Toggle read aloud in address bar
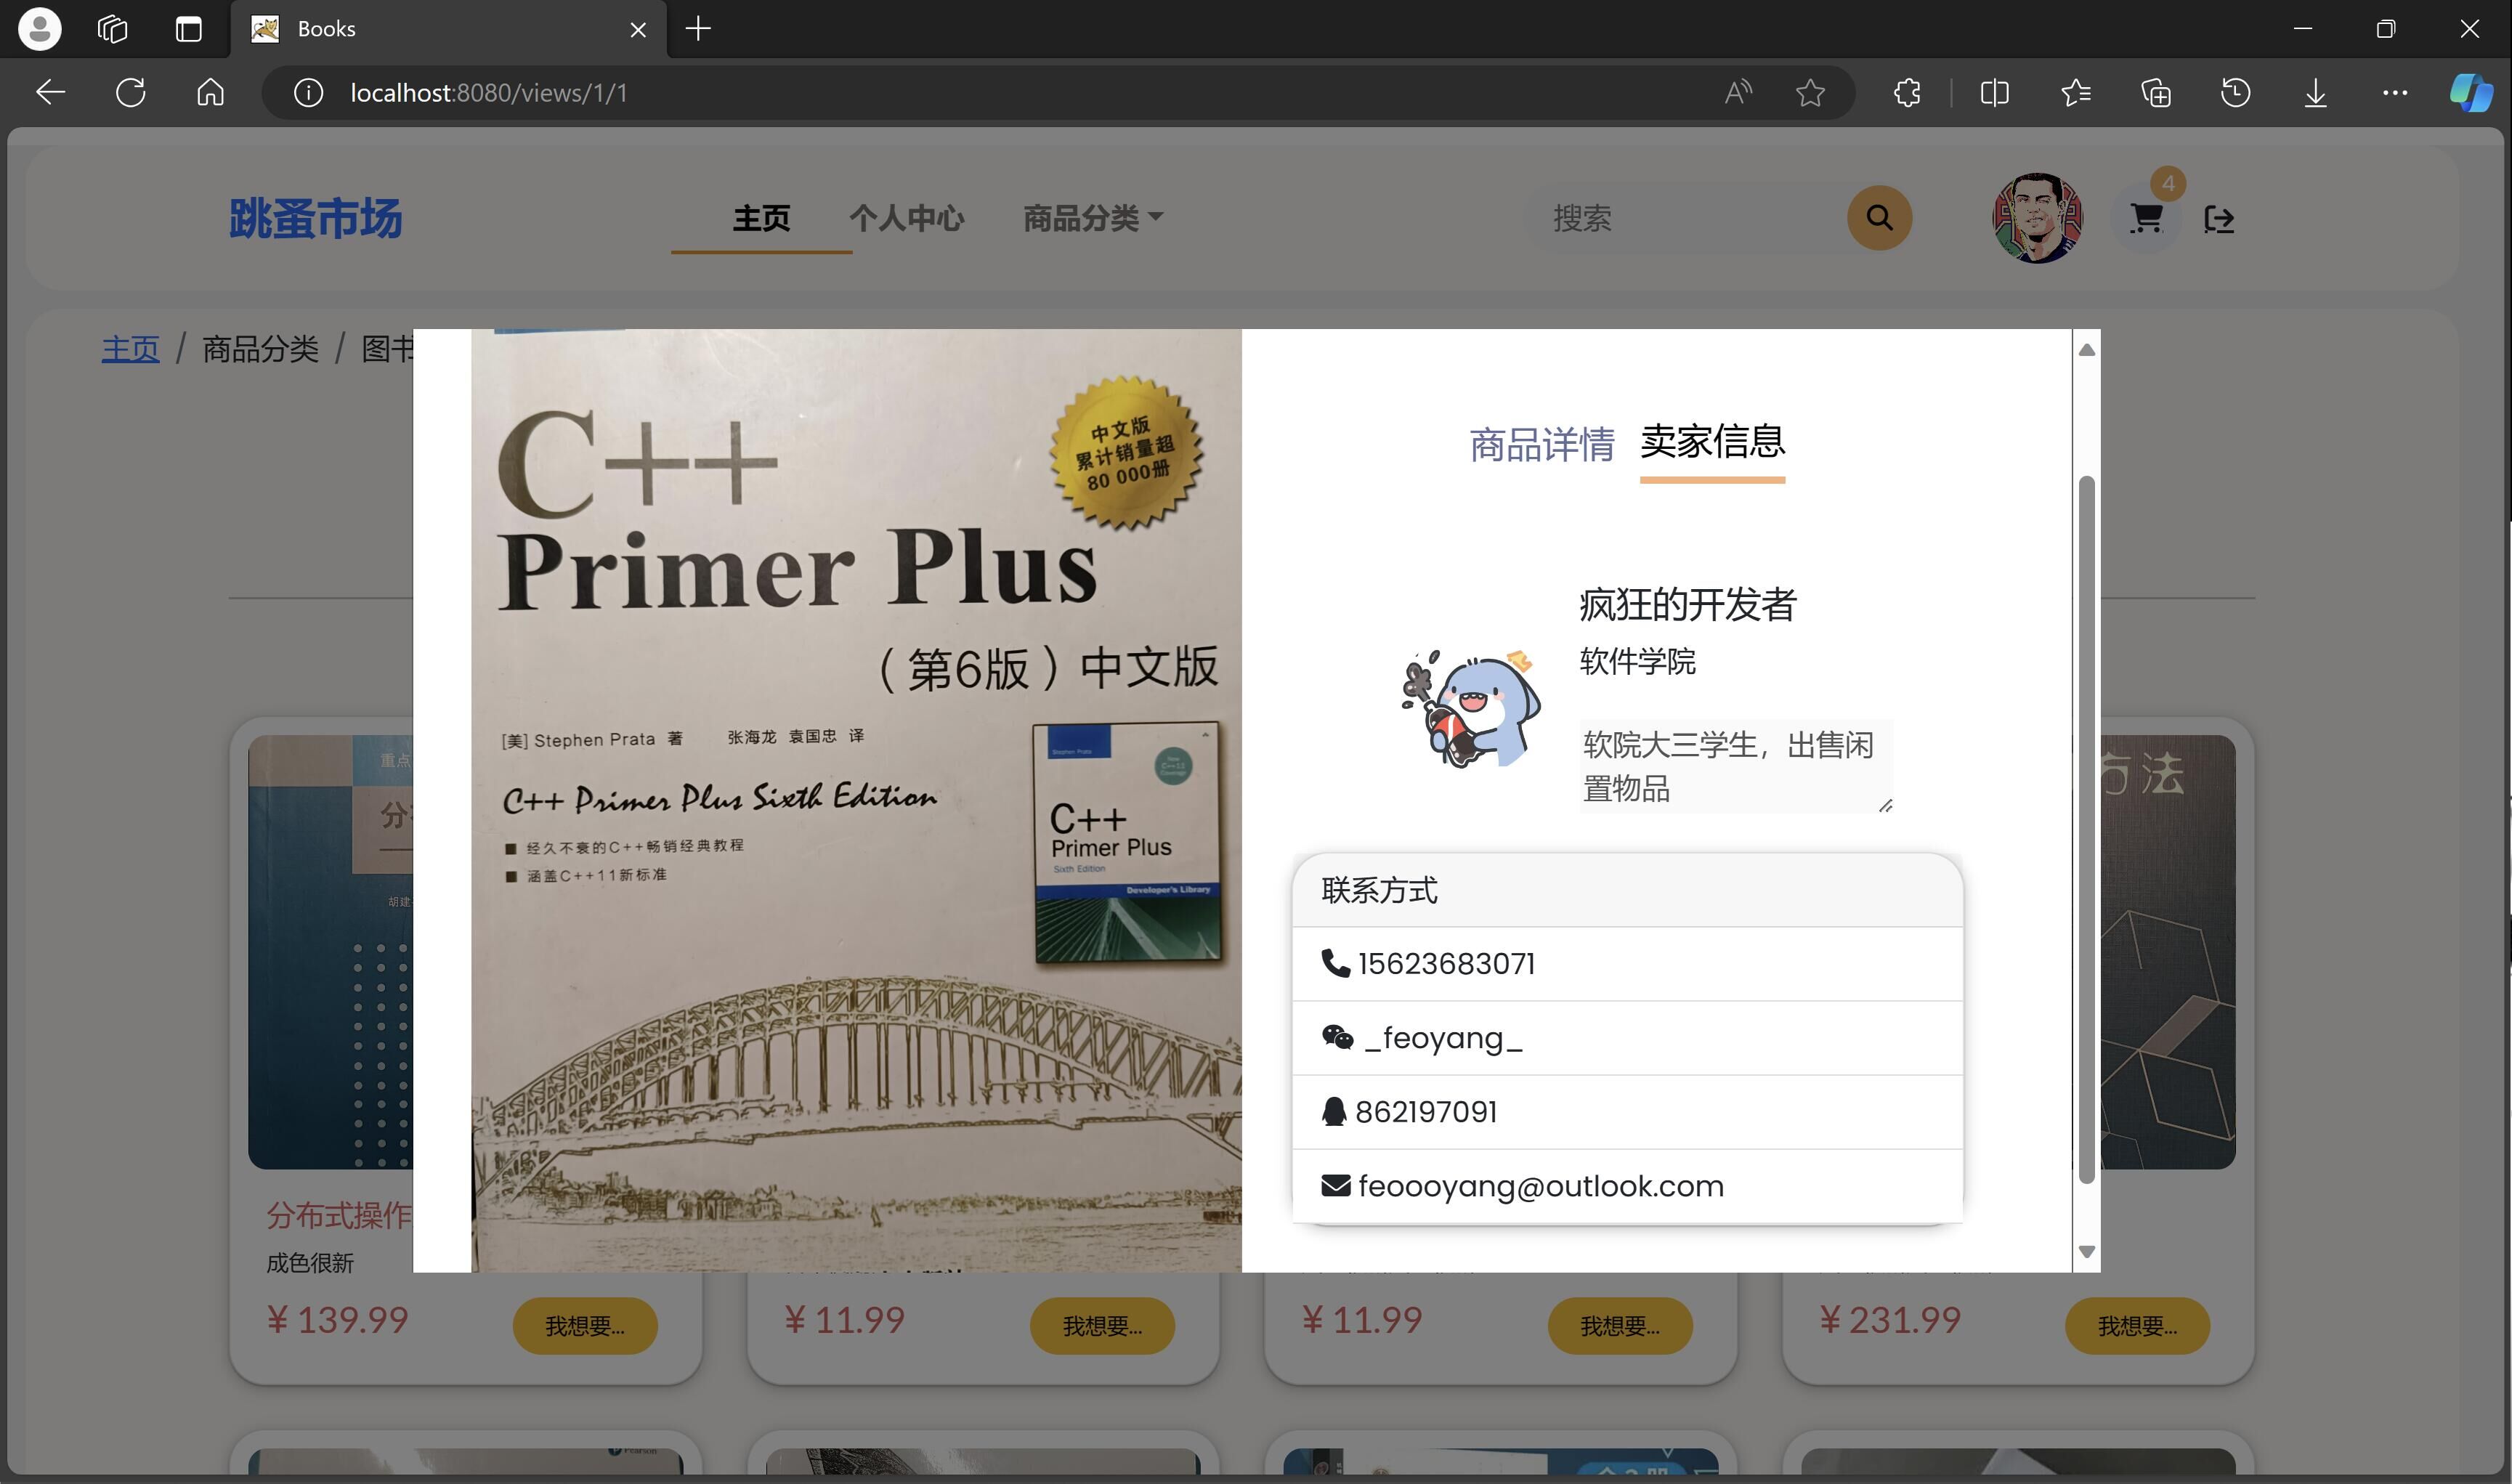 pos(1738,93)
